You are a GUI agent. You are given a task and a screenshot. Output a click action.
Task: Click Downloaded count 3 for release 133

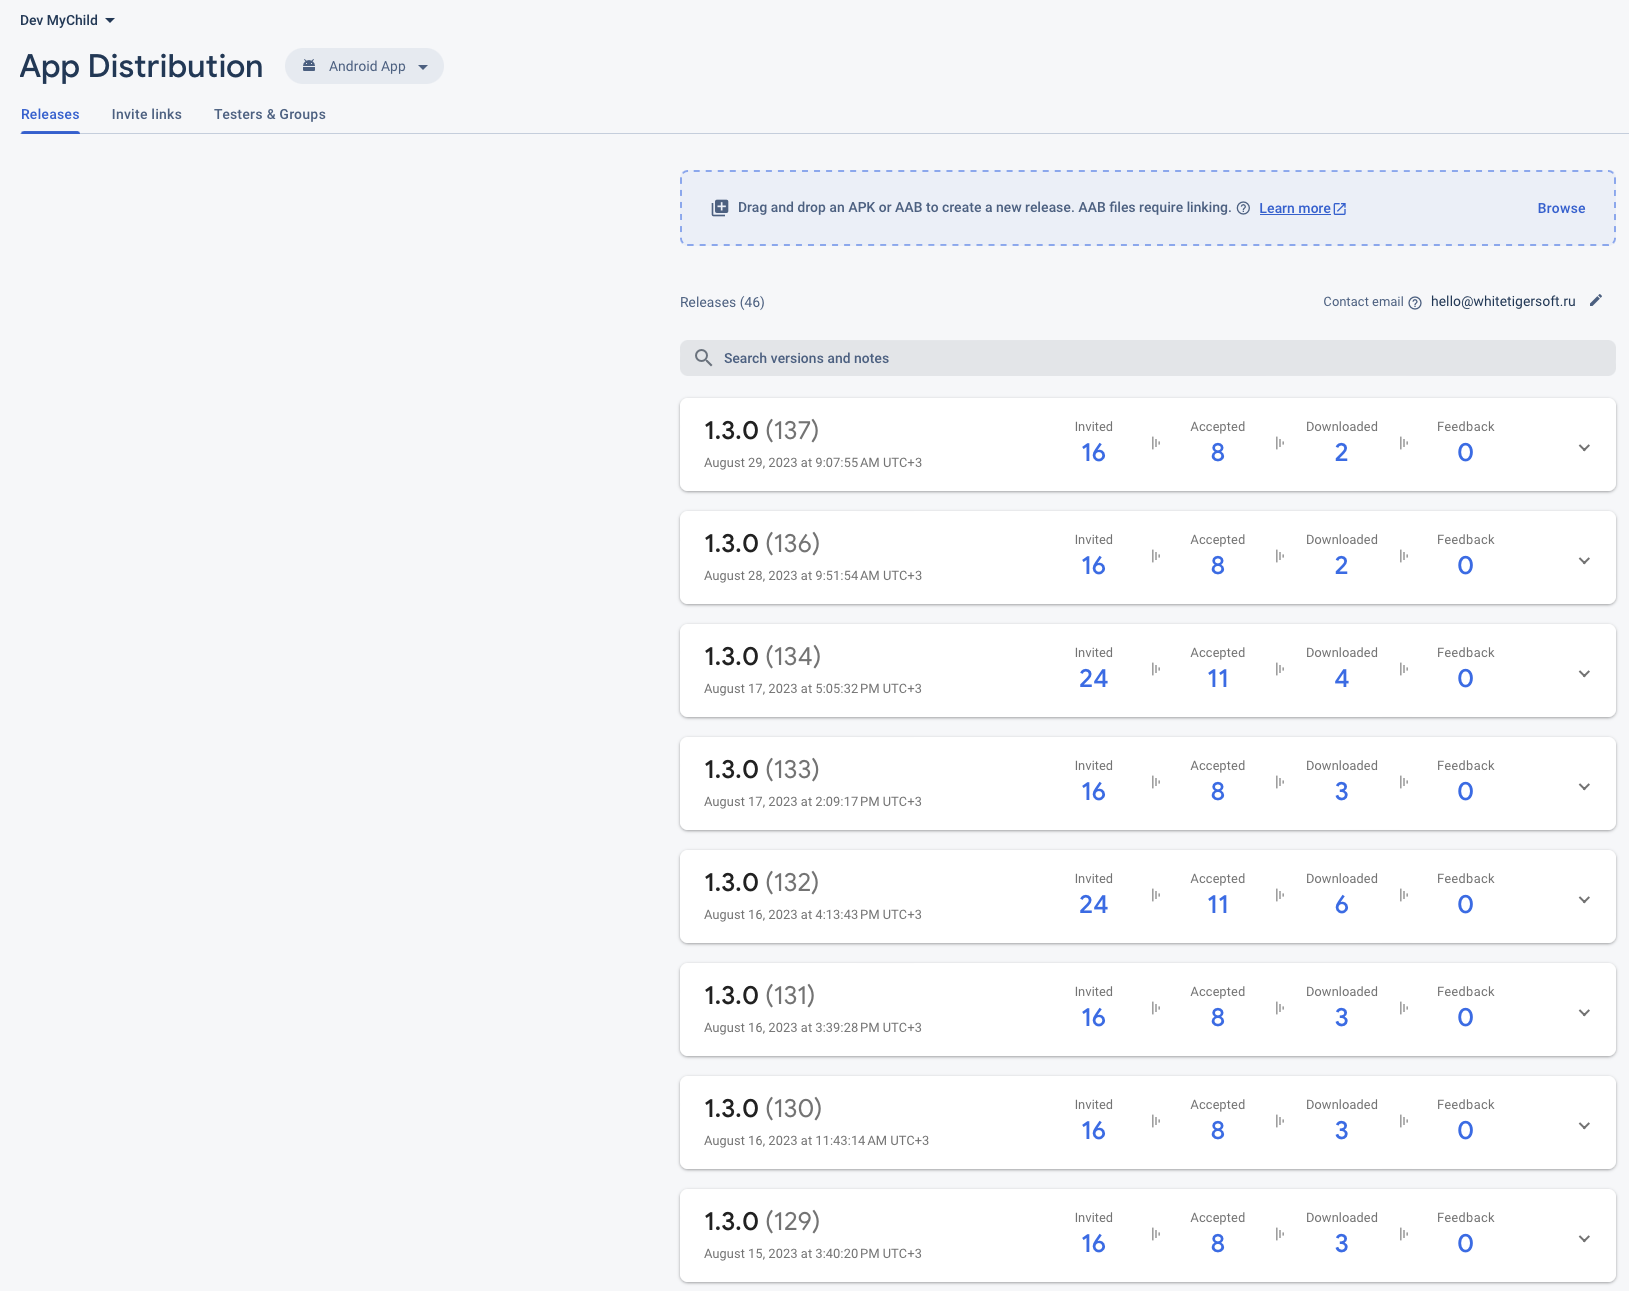(x=1341, y=792)
